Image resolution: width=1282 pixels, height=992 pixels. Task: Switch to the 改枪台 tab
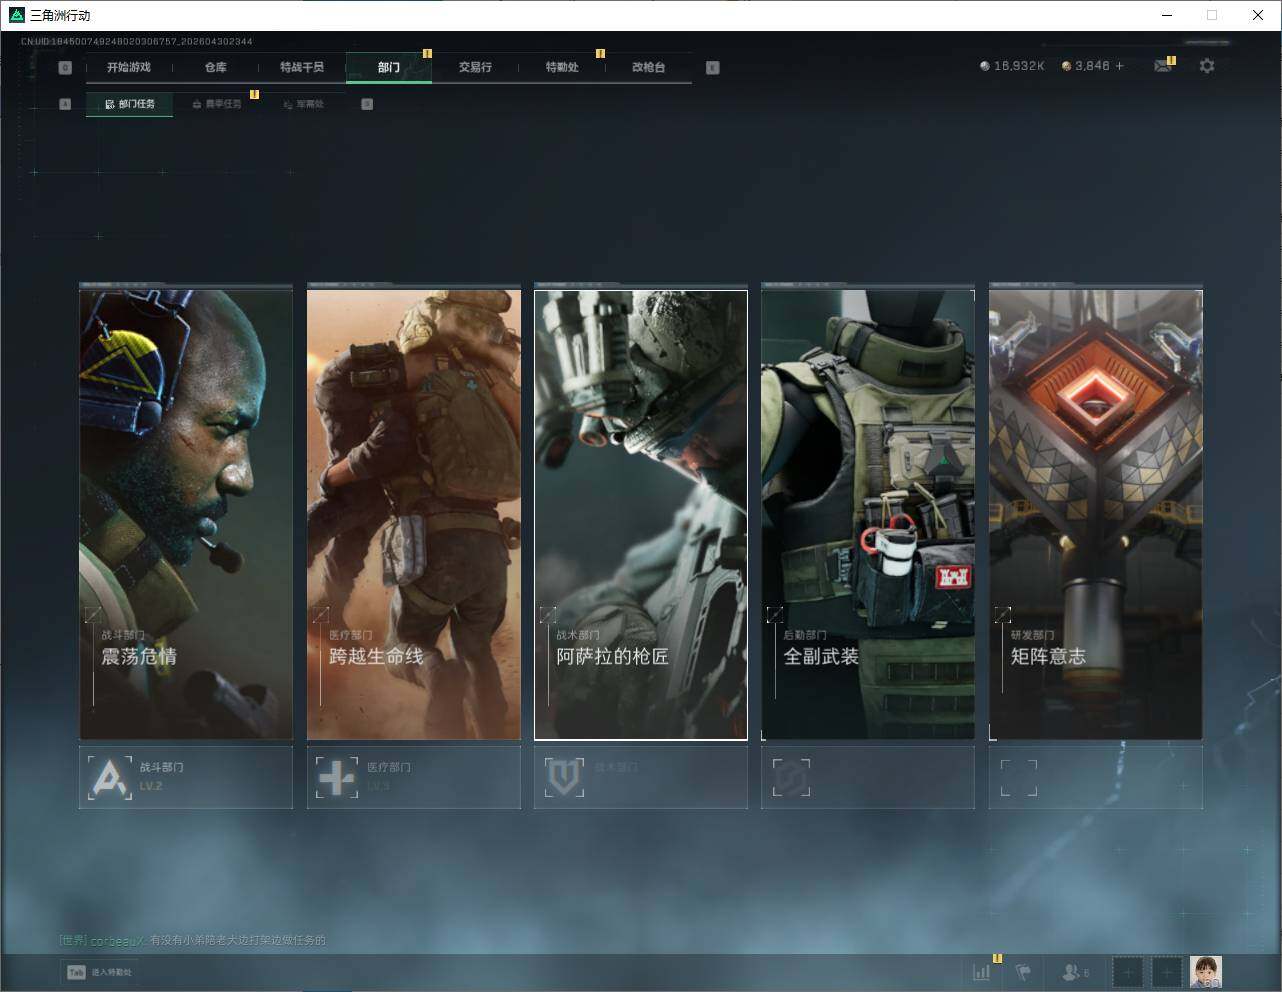(648, 67)
